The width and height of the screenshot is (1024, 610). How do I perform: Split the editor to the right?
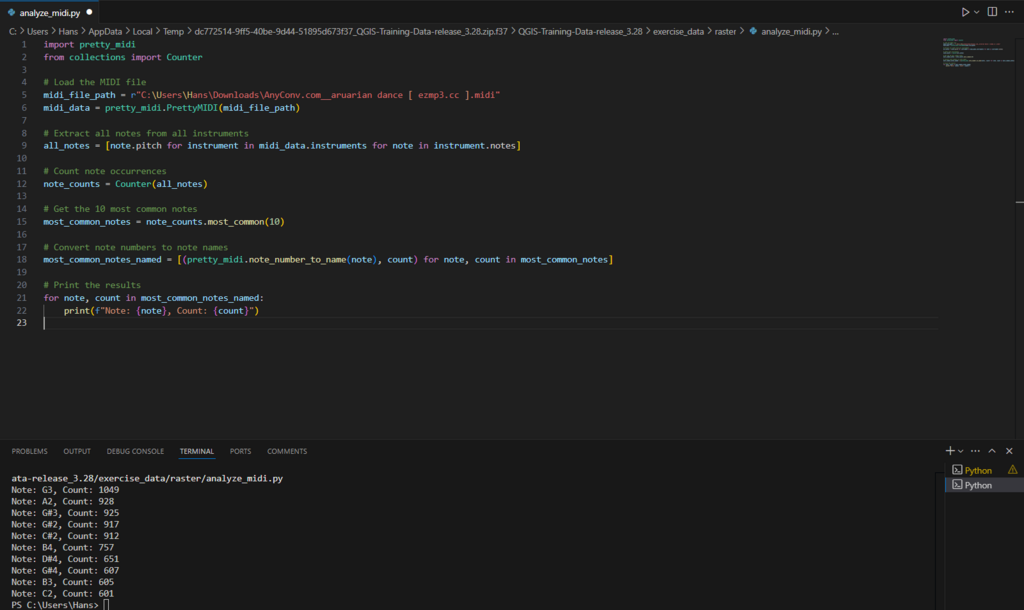(x=992, y=12)
